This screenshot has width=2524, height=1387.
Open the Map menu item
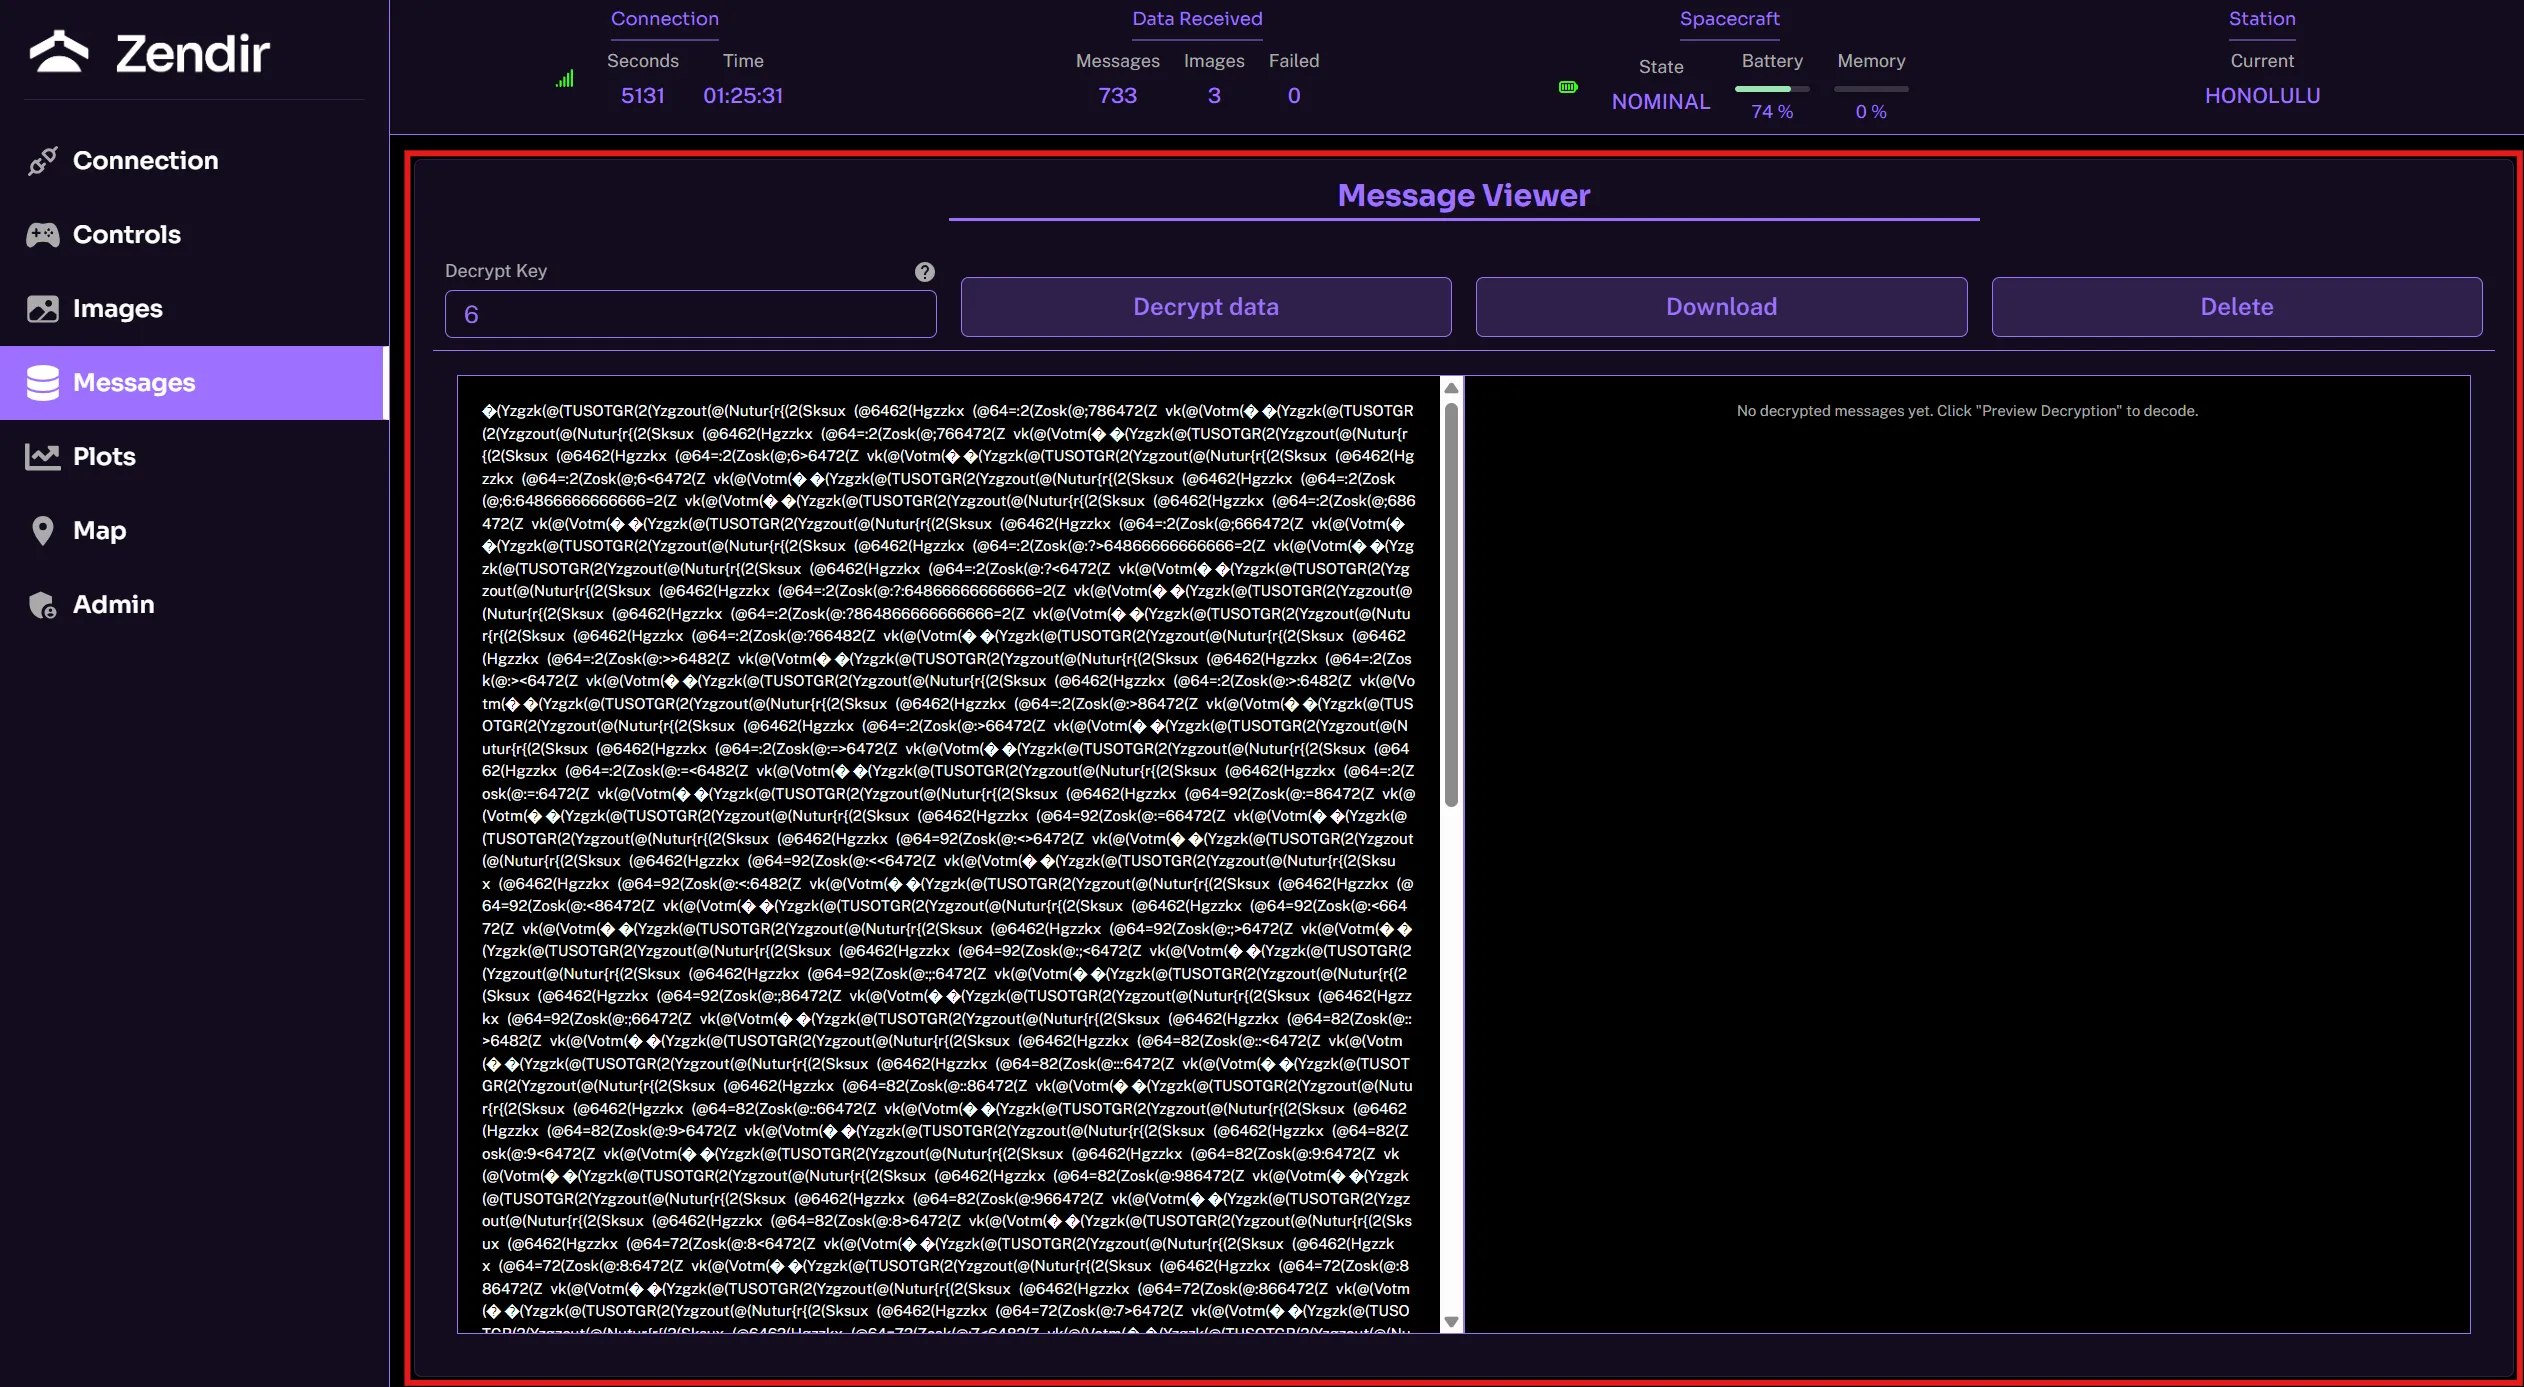(x=99, y=531)
